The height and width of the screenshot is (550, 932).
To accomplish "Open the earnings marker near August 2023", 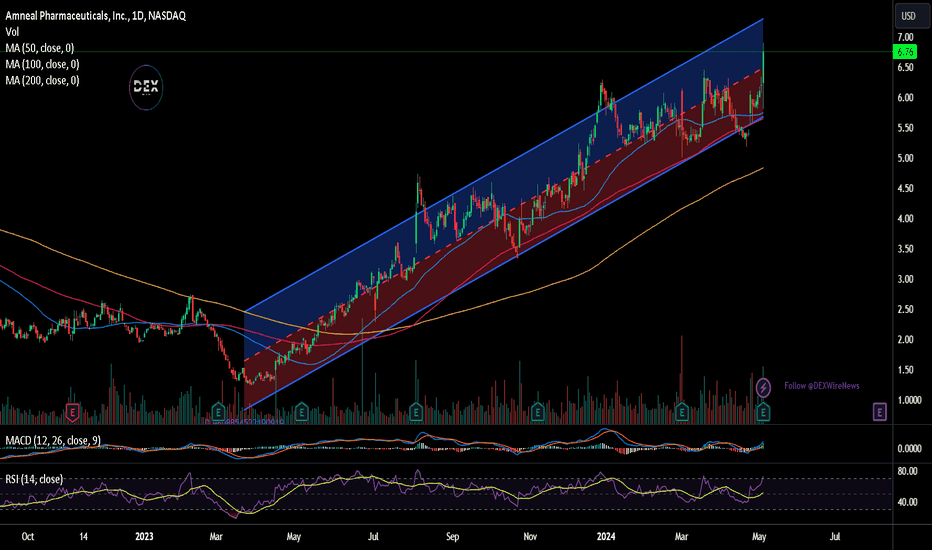I will [x=415, y=411].
